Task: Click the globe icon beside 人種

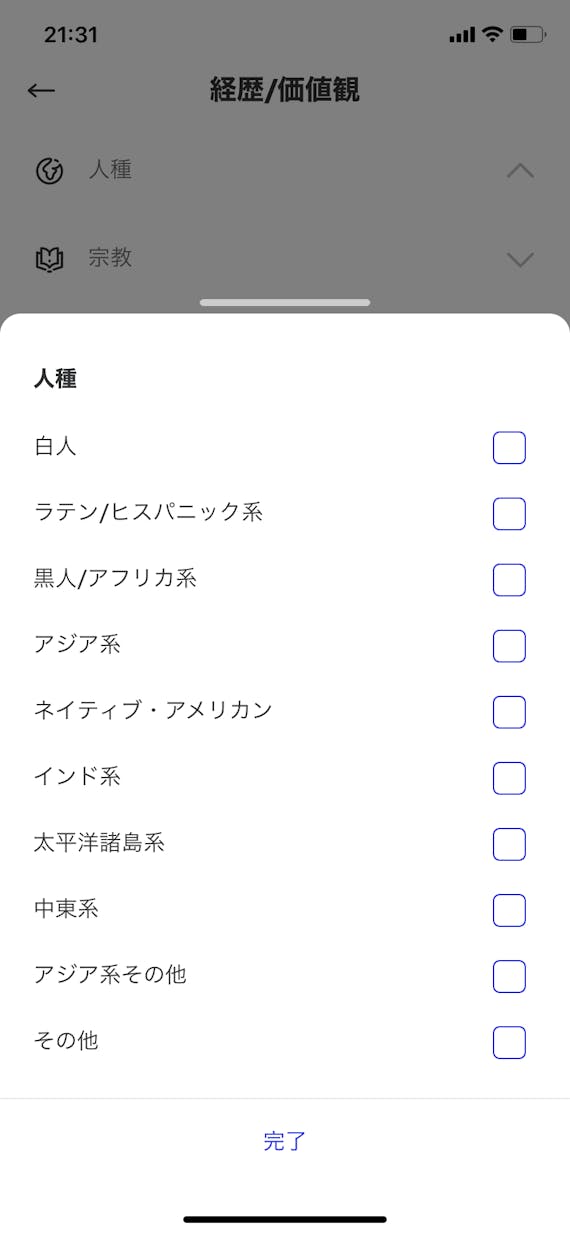Action: click(49, 171)
